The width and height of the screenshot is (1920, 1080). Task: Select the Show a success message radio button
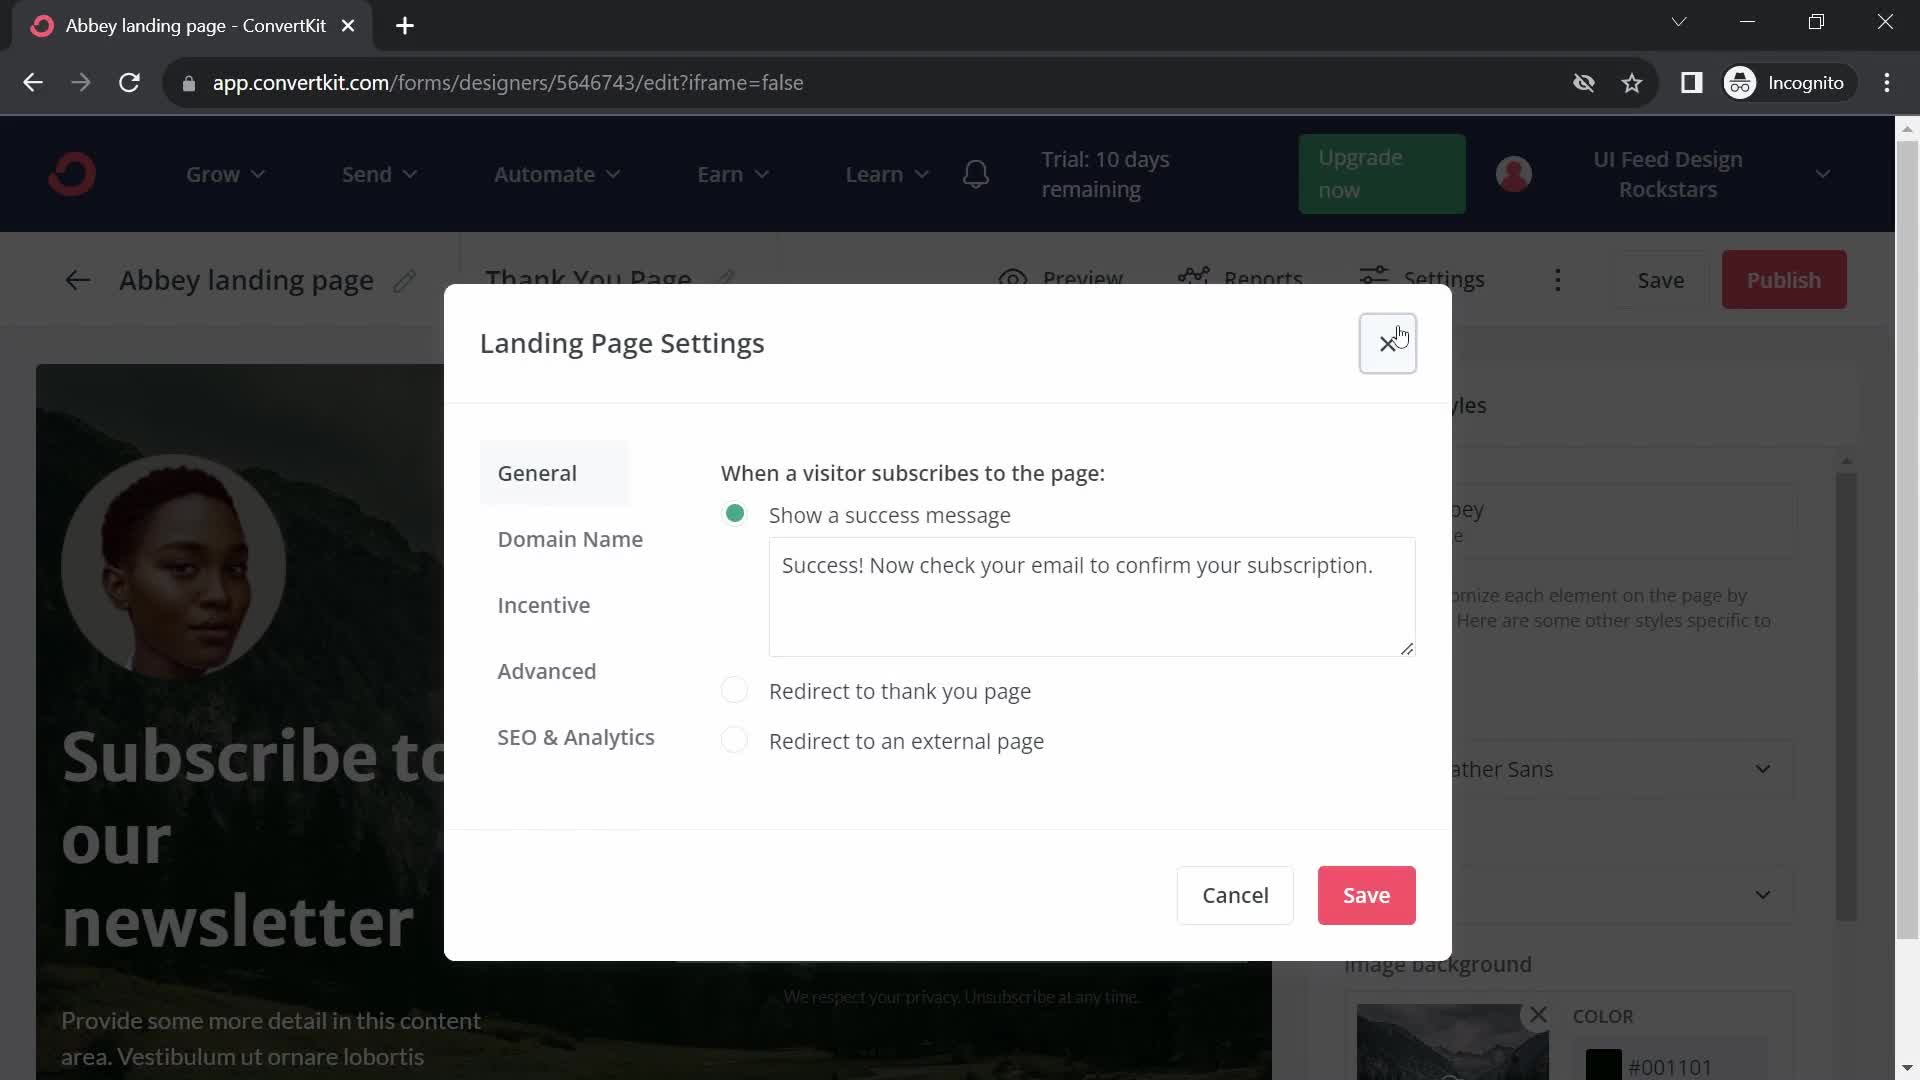pyautogui.click(x=735, y=514)
